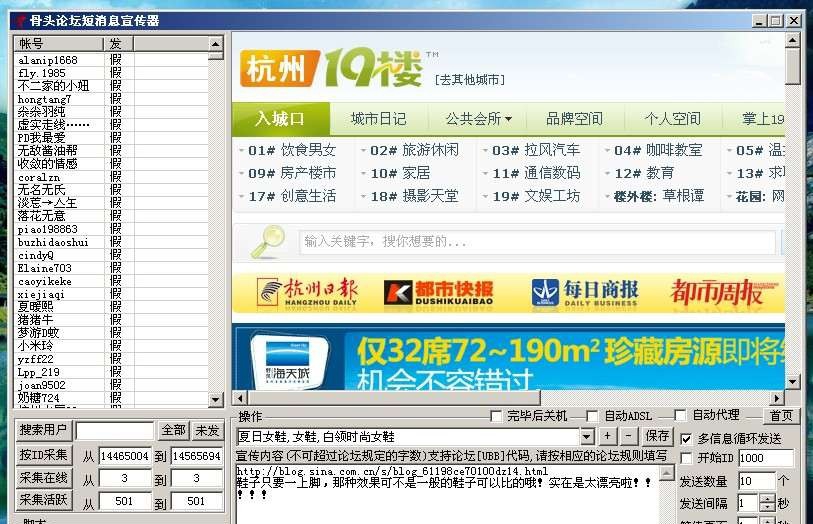Image resolution: width=813 pixels, height=524 pixels.
Task: Switch to 城市日记 tab
Action: pos(378,119)
